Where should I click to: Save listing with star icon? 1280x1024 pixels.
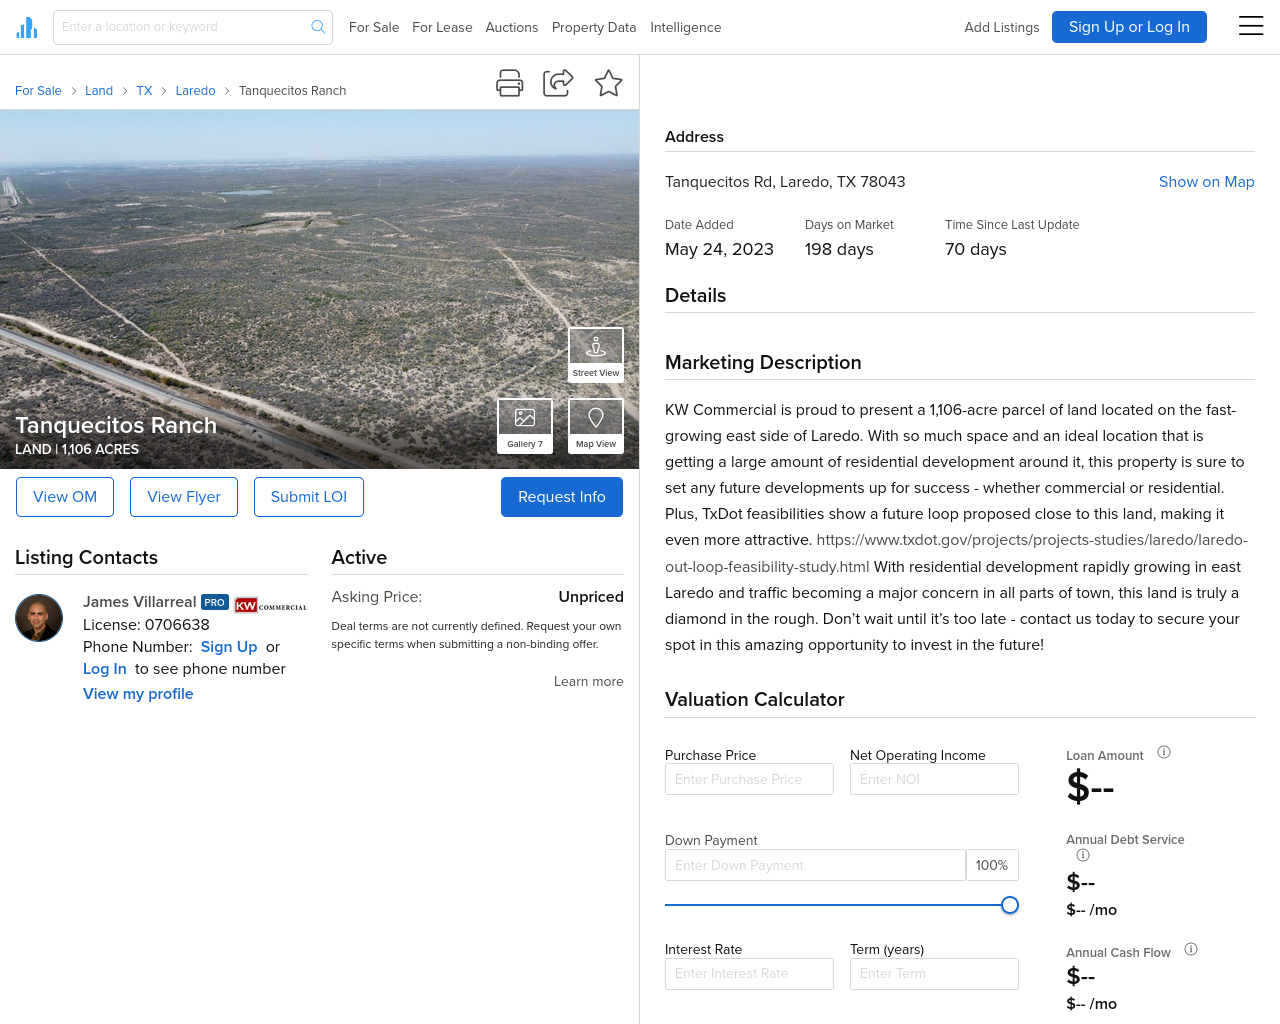click(609, 83)
